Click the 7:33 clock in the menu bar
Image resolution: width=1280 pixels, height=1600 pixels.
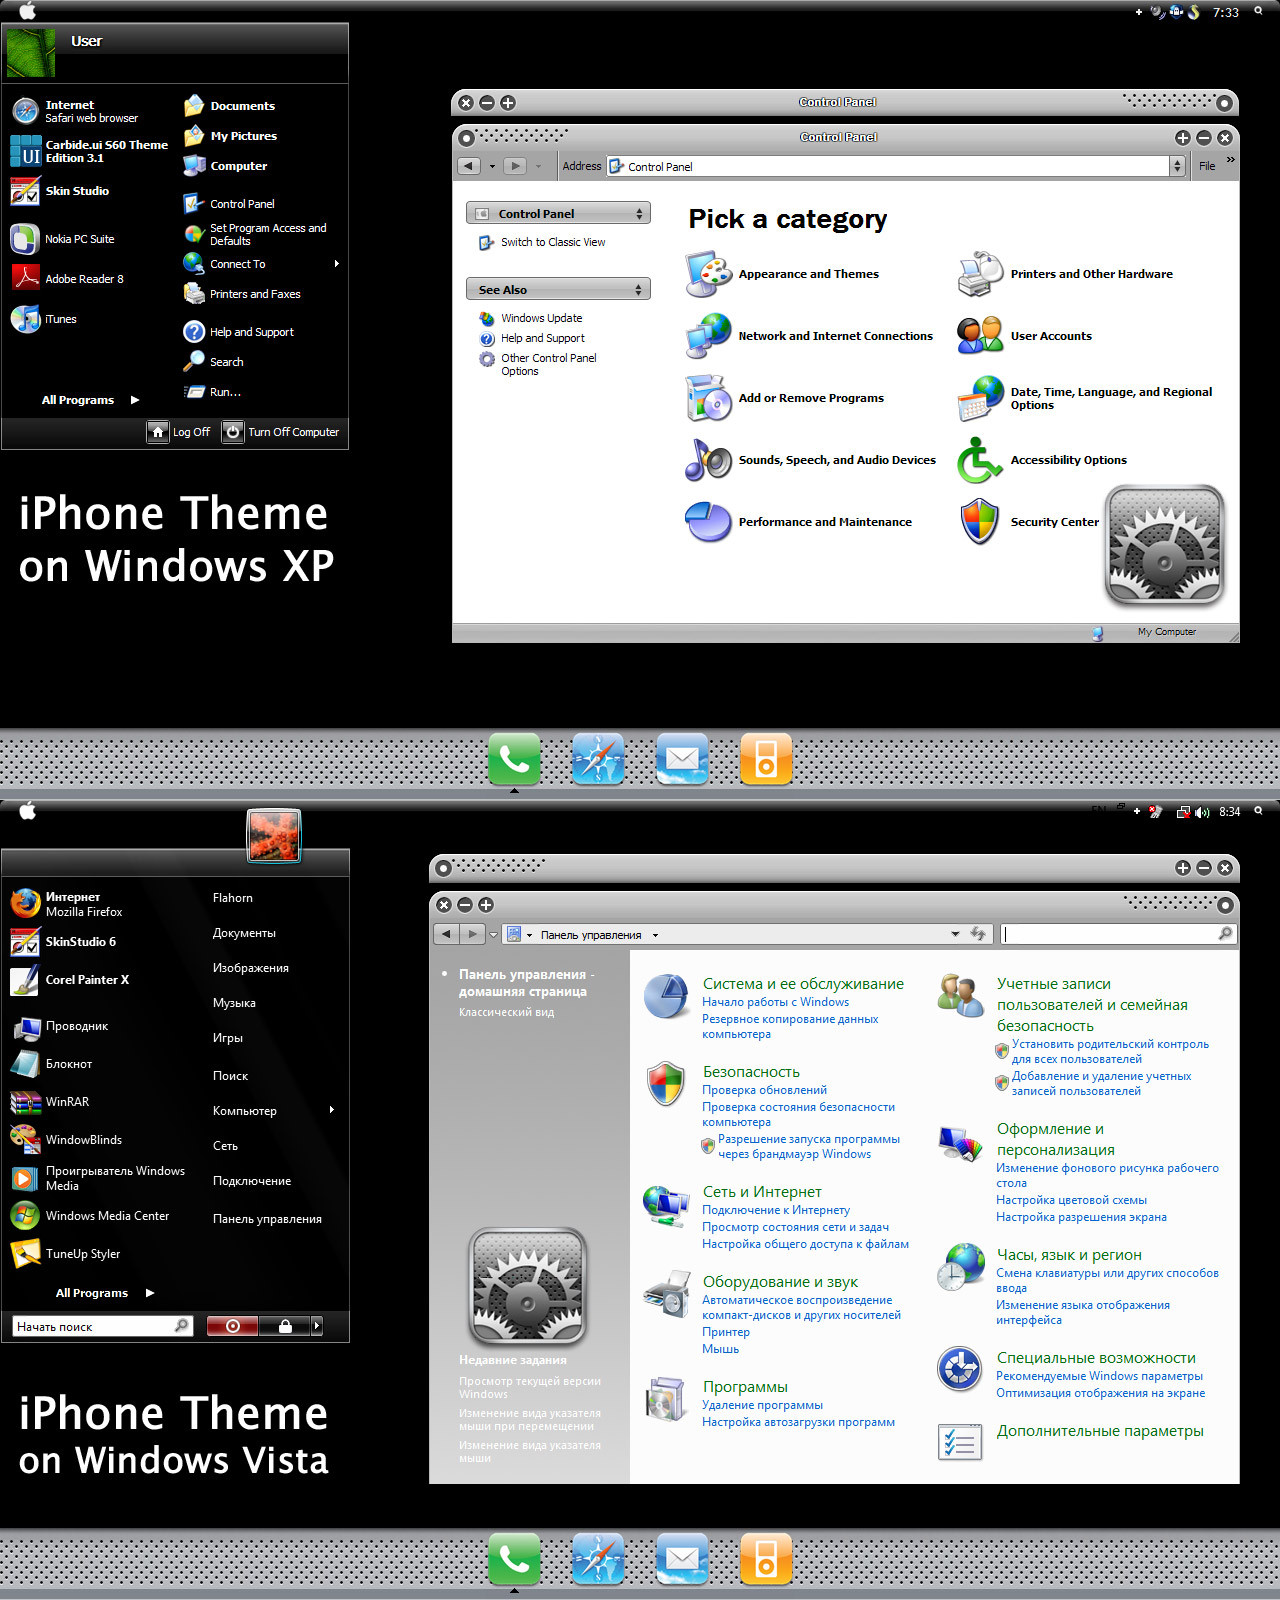tap(1226, 12)
